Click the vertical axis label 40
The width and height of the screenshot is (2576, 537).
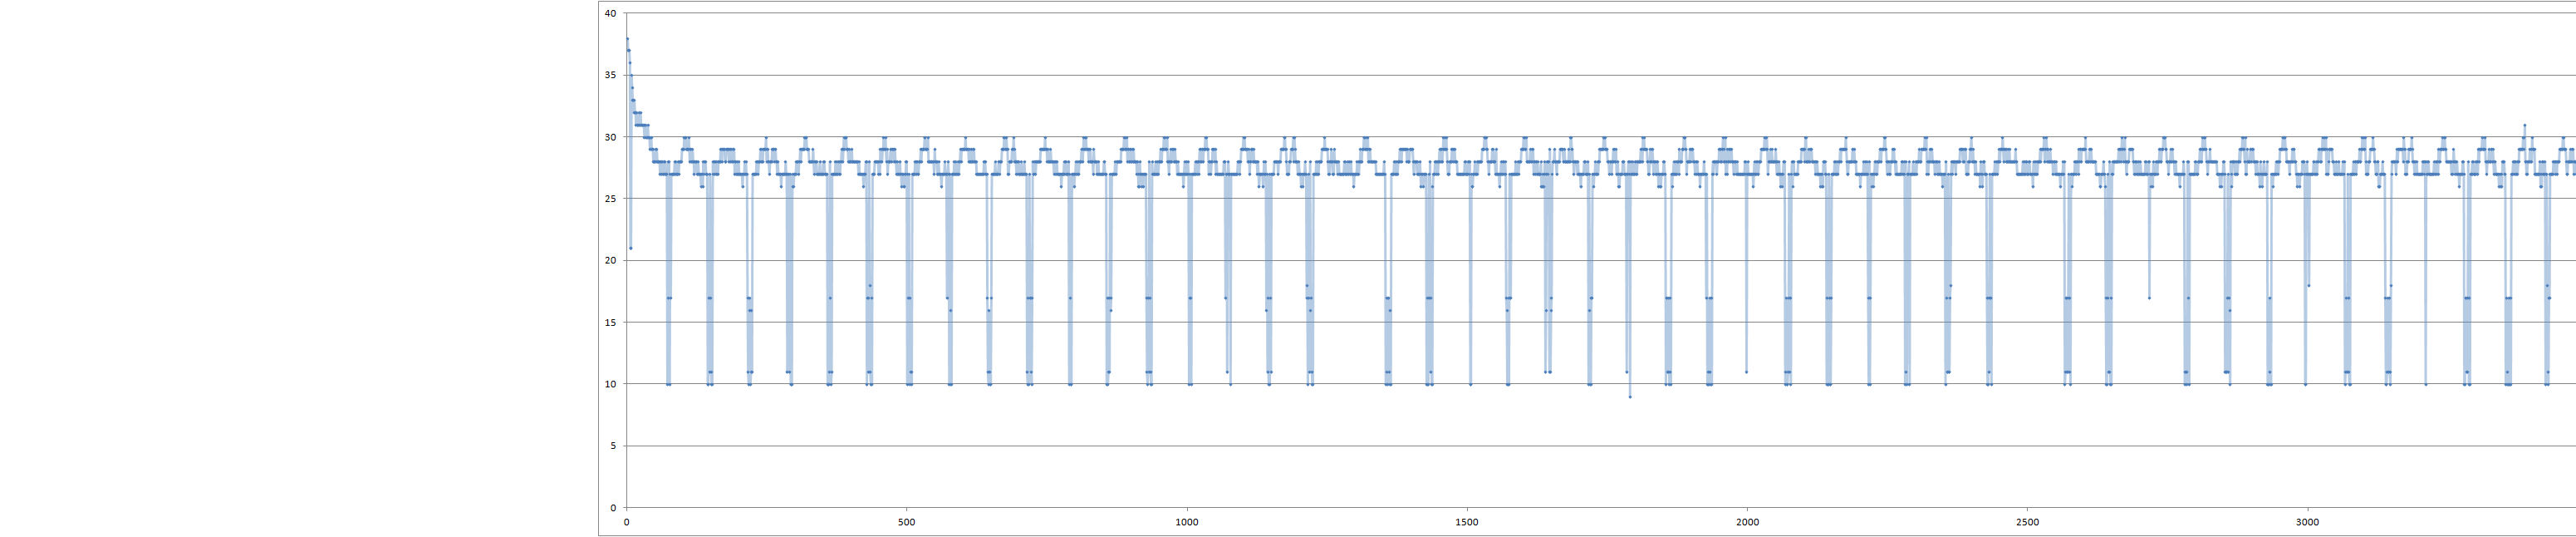click(611, 13)
